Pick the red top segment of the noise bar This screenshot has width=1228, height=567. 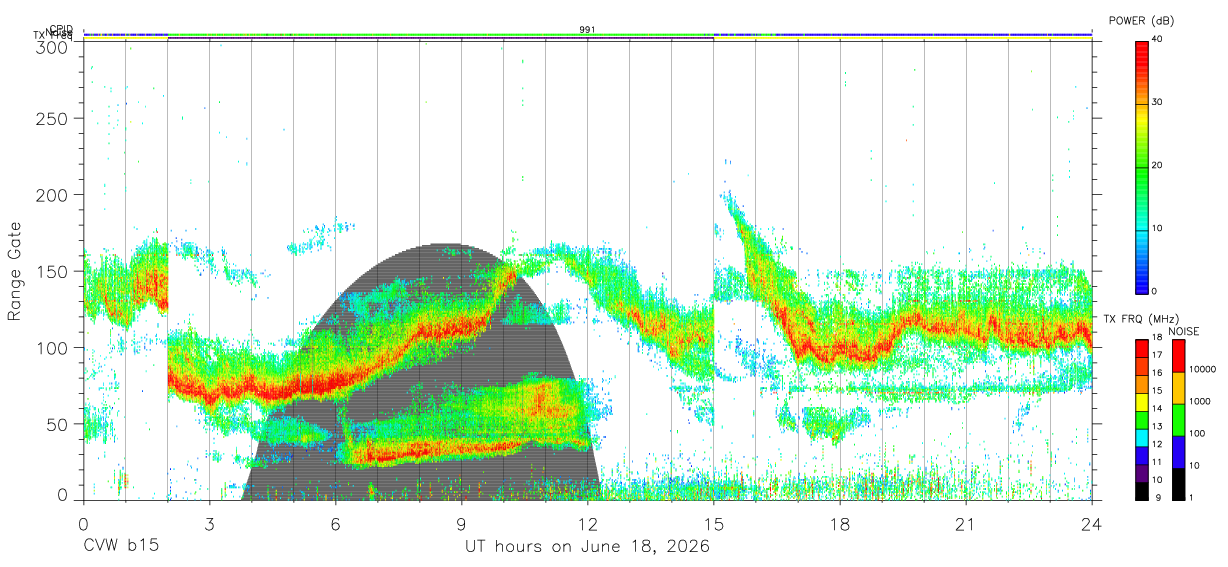click(x=1177, y=356)
